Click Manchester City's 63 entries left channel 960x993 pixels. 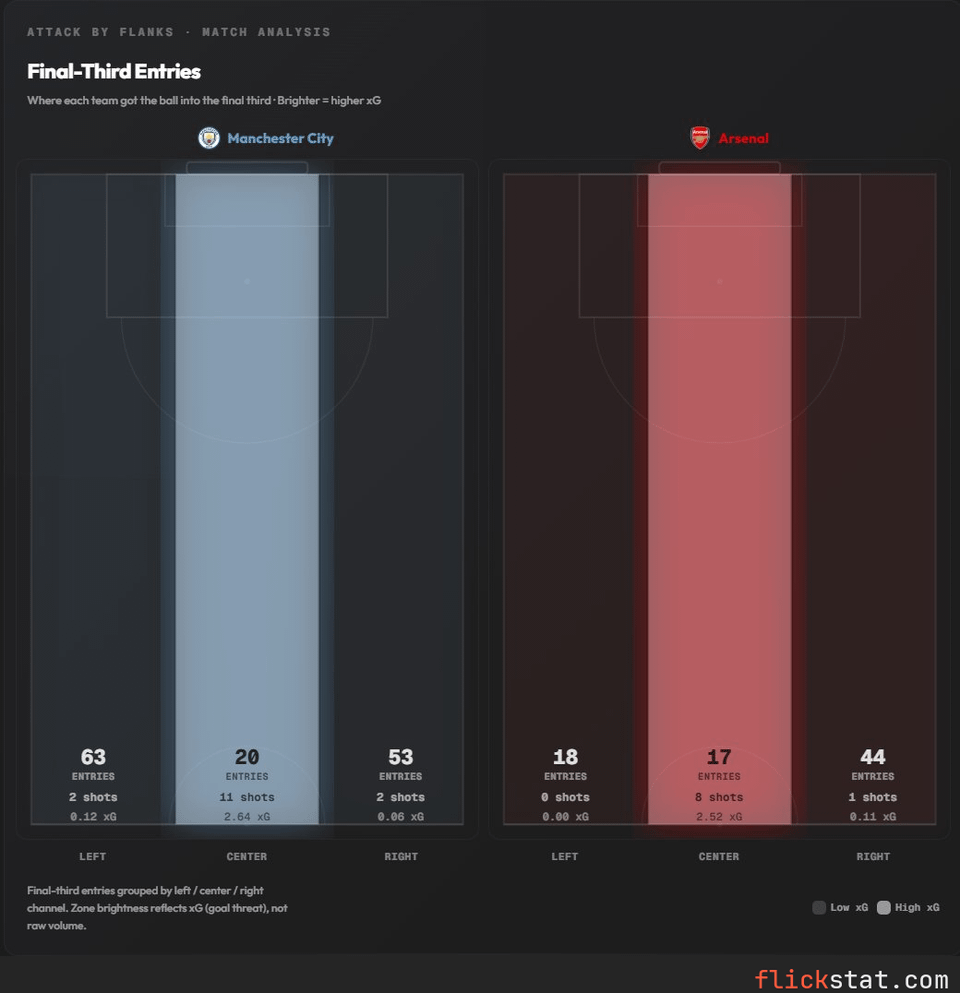[x=93, y=500]
